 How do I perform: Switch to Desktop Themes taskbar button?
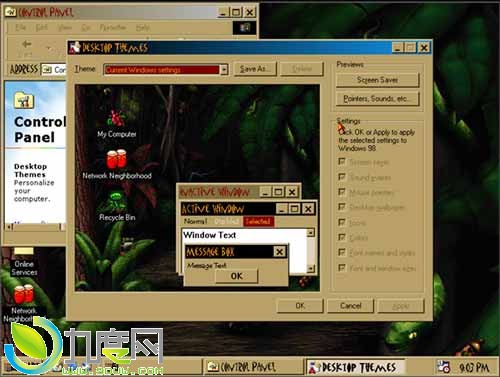tap(355, 367)
